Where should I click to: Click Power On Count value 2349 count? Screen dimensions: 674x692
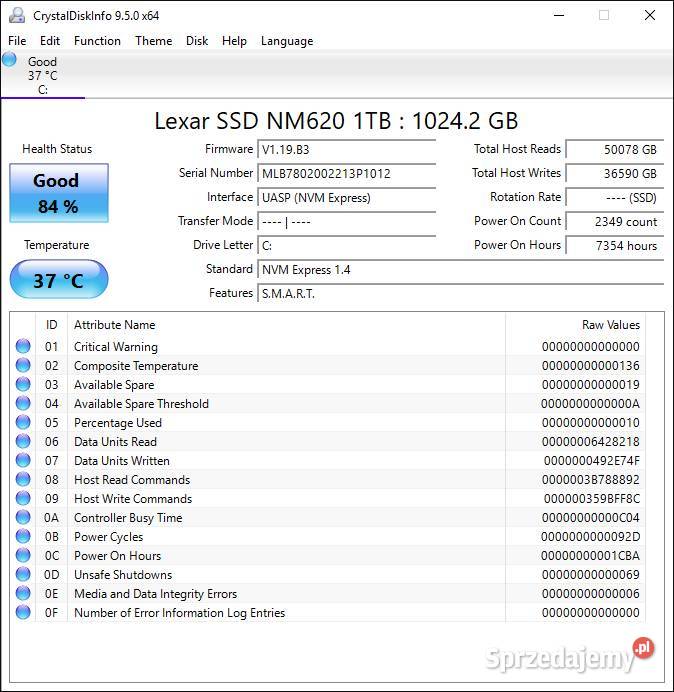tap(614, 222)
